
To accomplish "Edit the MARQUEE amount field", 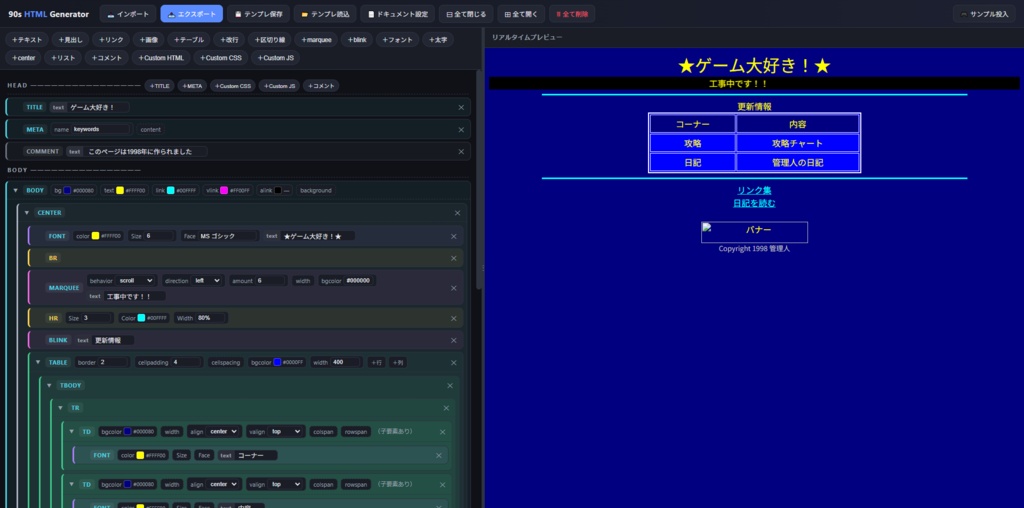I will coord(271,280).
